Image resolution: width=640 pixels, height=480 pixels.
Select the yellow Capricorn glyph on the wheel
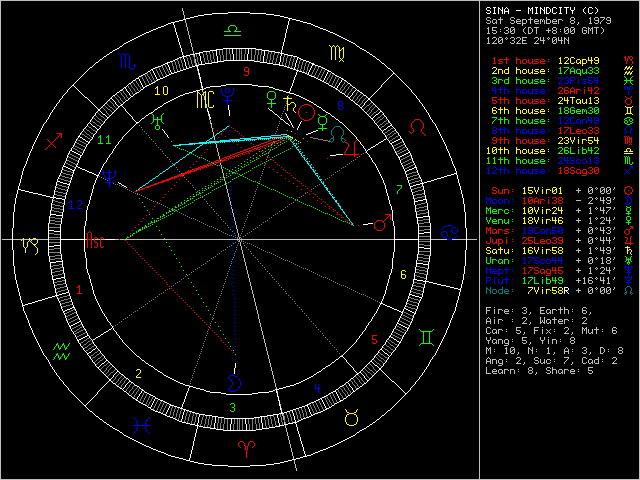point(31,246)
